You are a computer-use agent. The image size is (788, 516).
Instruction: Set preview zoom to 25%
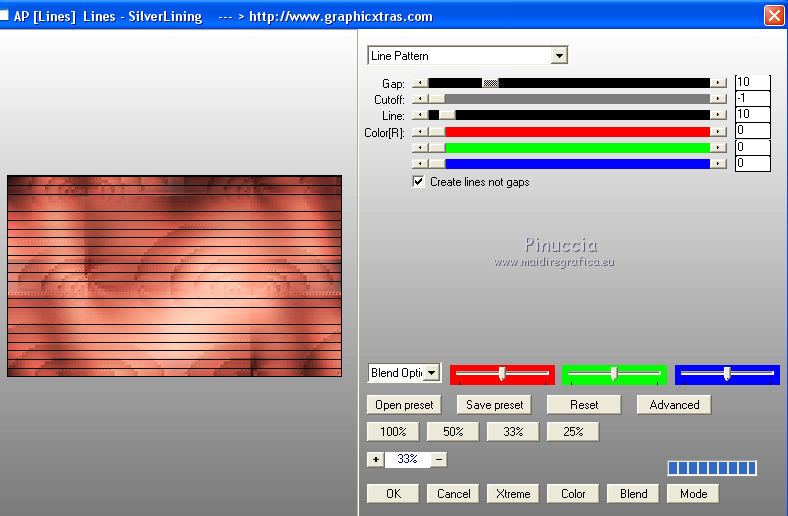tap(573, 432)
